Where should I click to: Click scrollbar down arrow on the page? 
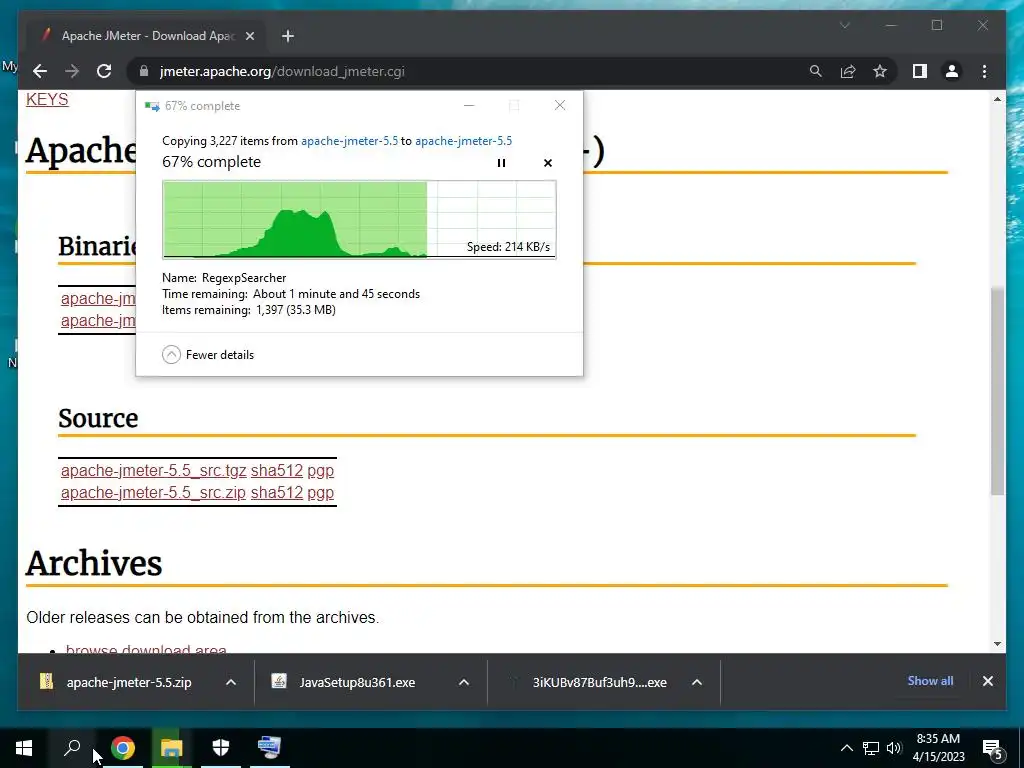[997, 643]
